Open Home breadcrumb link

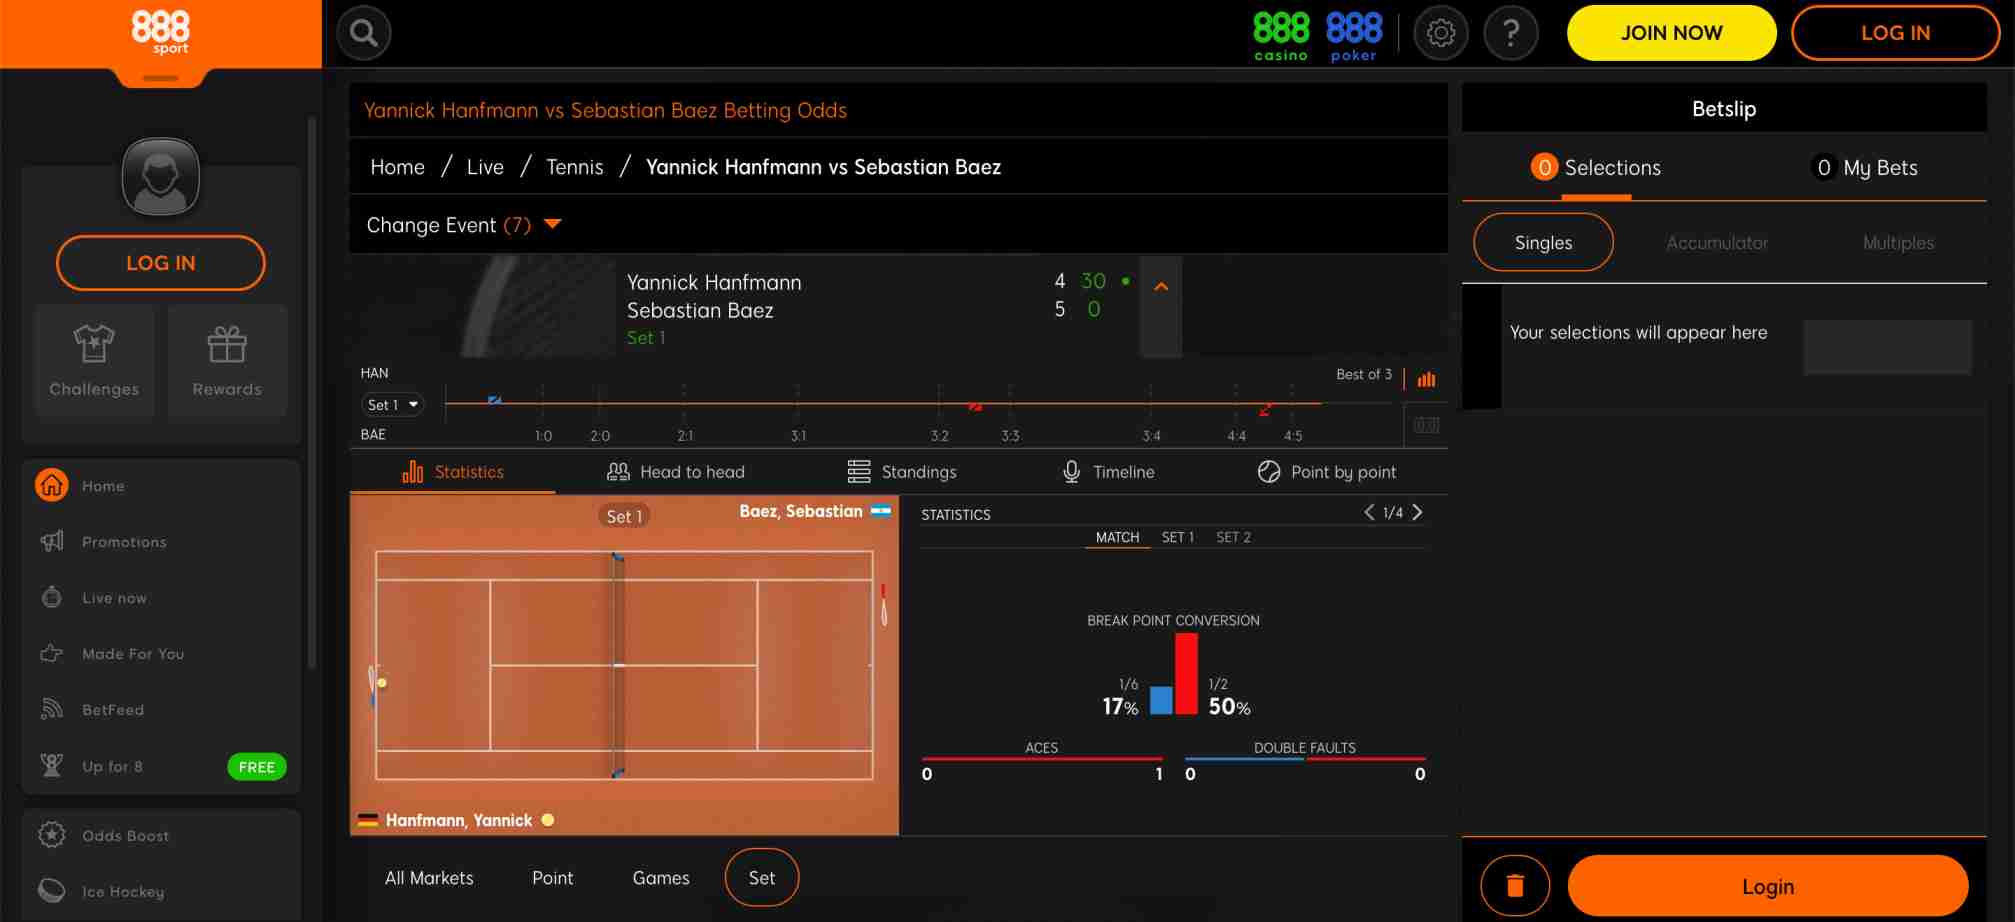(397, 167)
